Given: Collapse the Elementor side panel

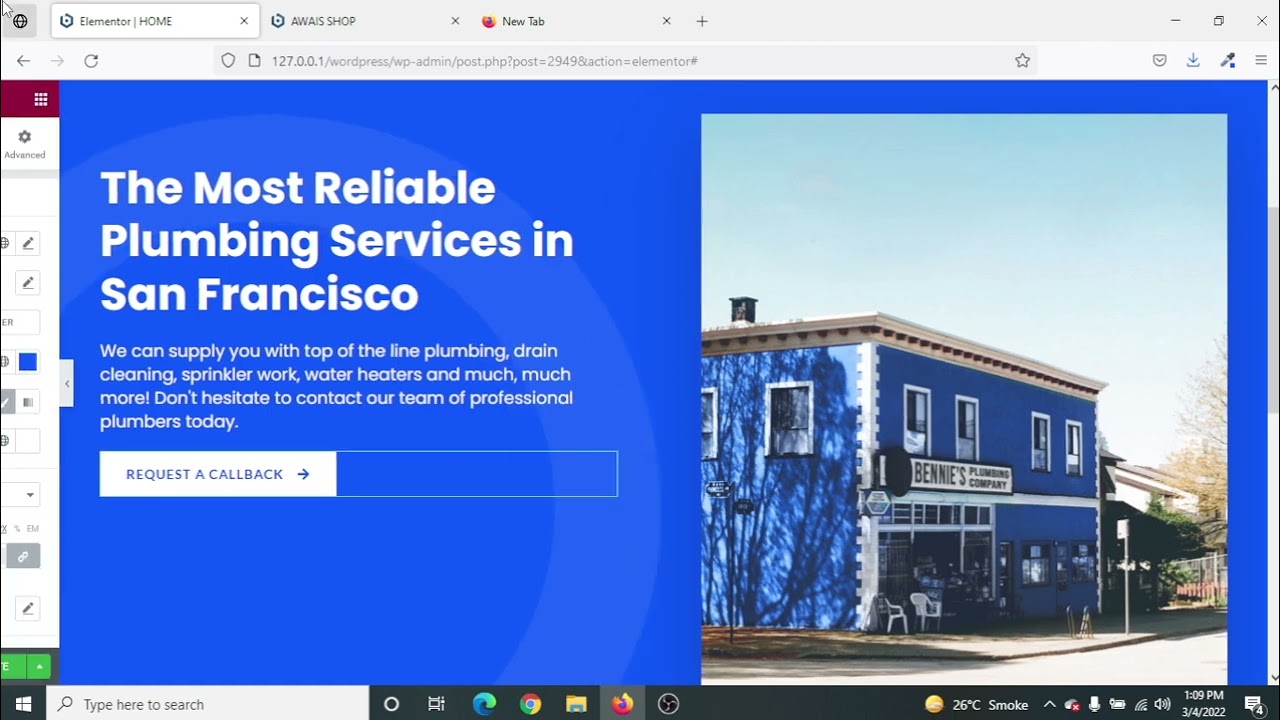Looking at the screenshot, I should [x=67, y=384].
